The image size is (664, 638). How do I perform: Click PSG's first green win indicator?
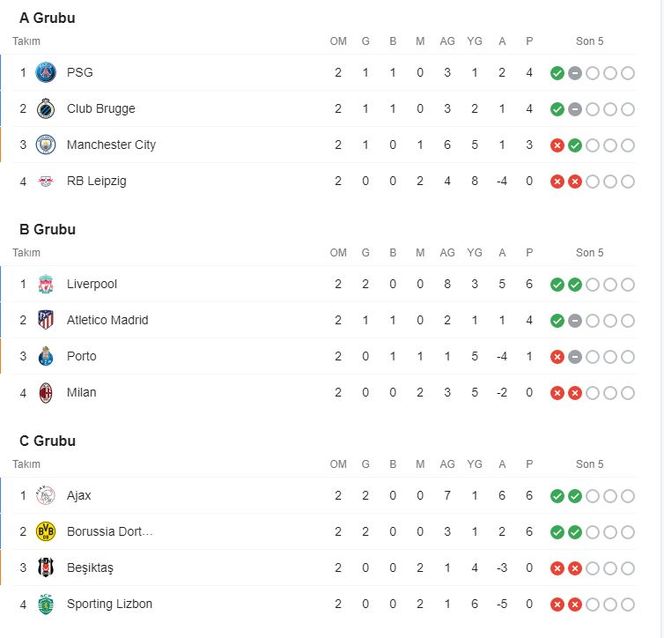(557, 73)
